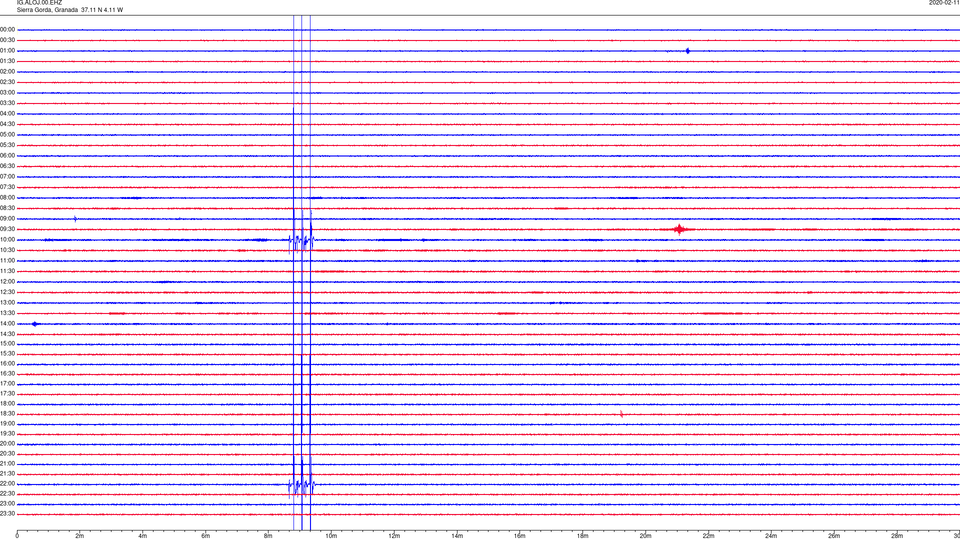Click the 18m tick label on axis

[x=583, y=536]
